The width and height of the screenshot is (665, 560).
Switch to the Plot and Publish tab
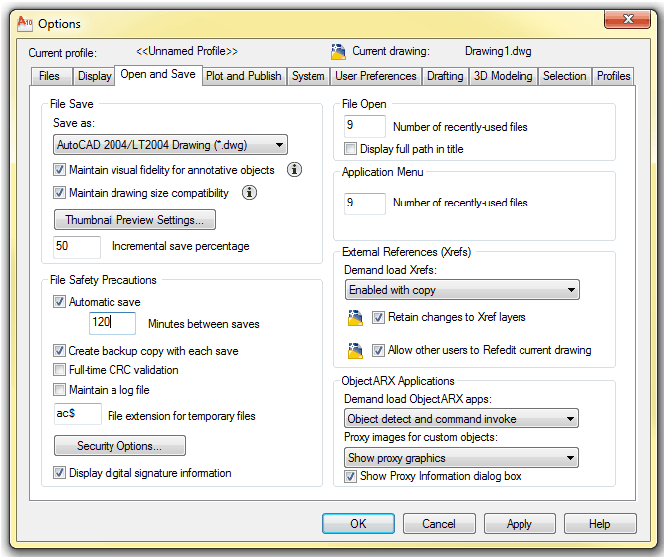pos(243,76)
